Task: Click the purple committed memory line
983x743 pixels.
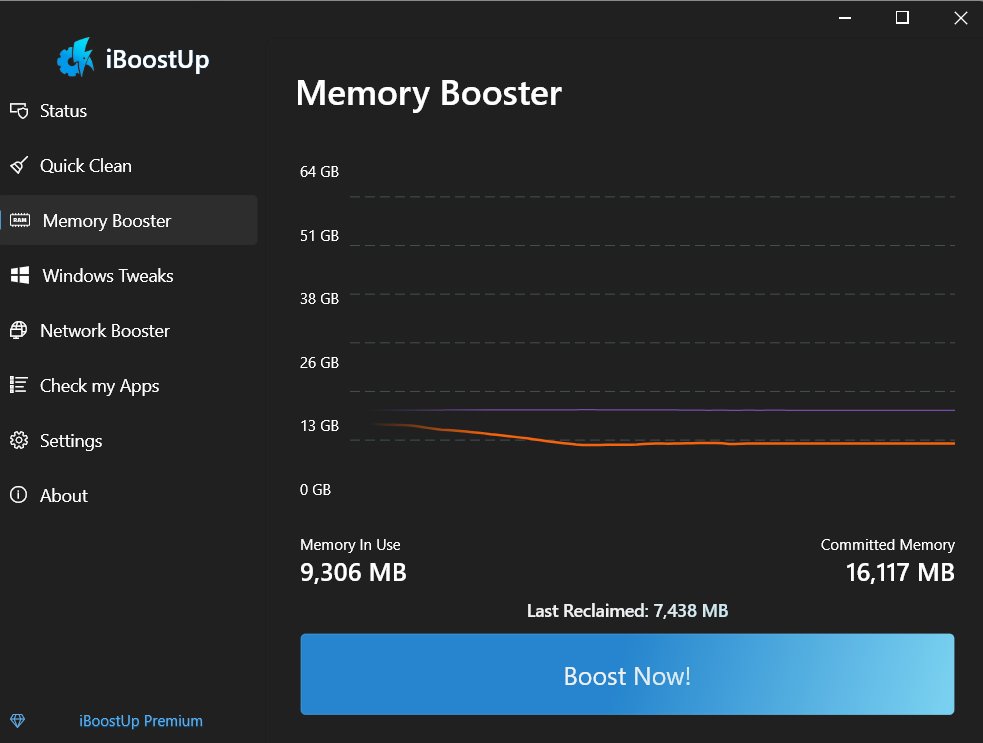Action: click(665, 410)
